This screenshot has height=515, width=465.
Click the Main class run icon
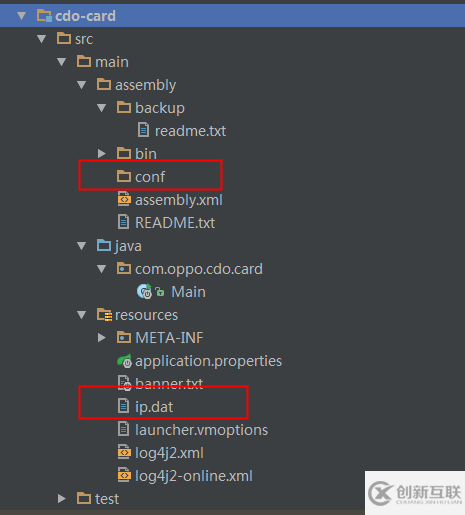coord(144,292)
